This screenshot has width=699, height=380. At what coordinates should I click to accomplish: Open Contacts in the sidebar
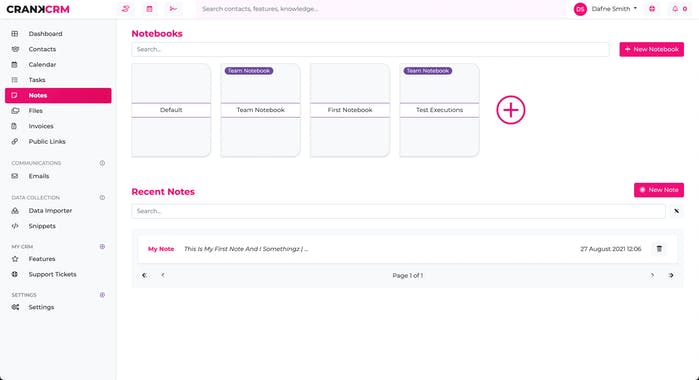point(58,49)
